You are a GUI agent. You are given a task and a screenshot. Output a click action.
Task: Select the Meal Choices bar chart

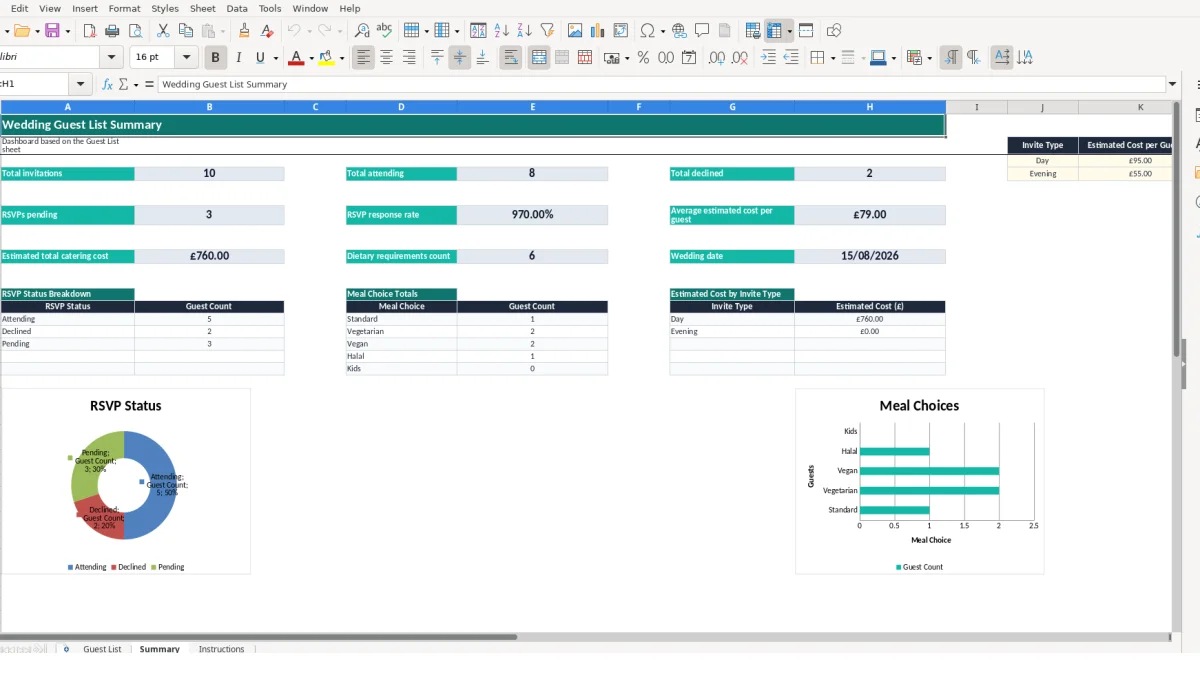pyautogui.click(x=919, y=481)
